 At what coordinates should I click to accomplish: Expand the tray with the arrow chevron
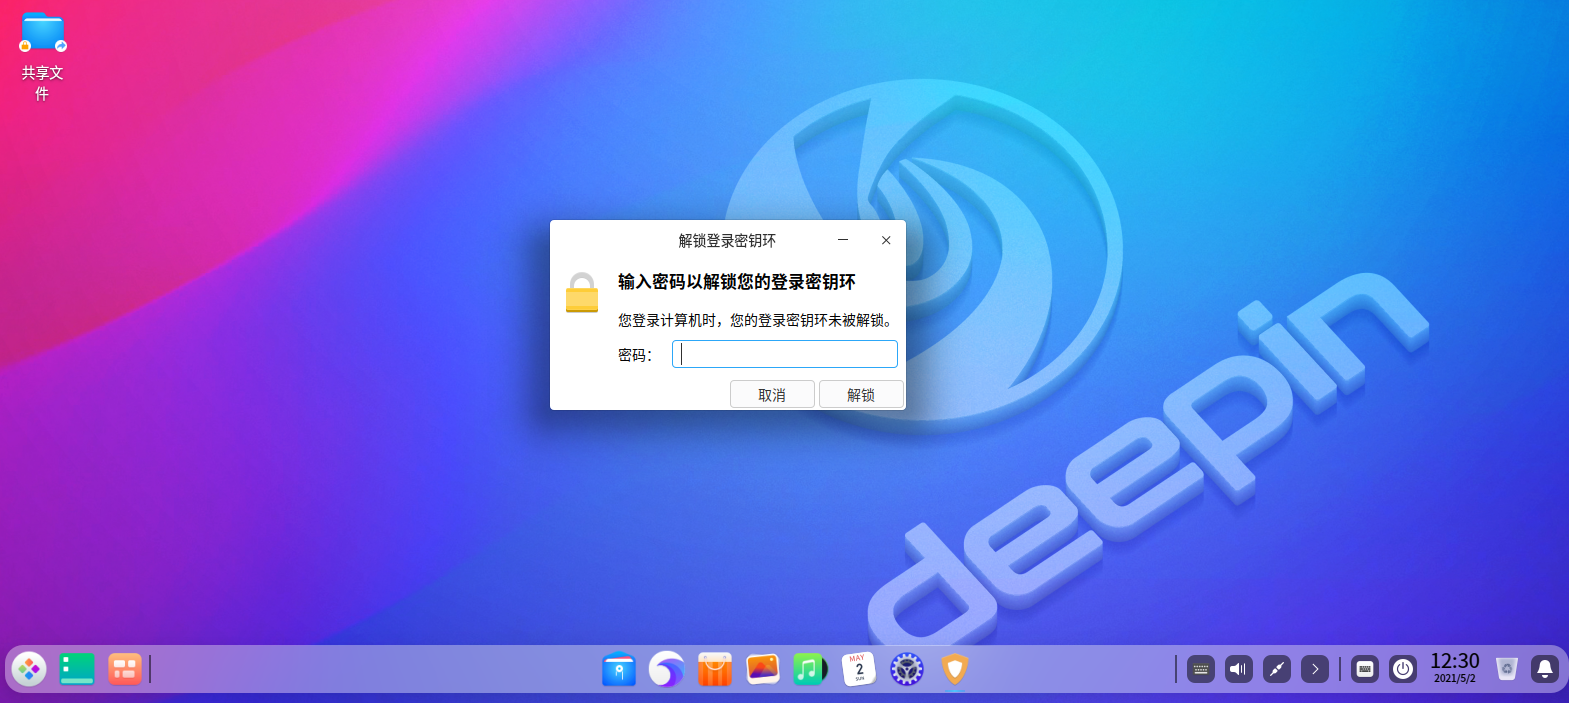(x=1315, y=669)
